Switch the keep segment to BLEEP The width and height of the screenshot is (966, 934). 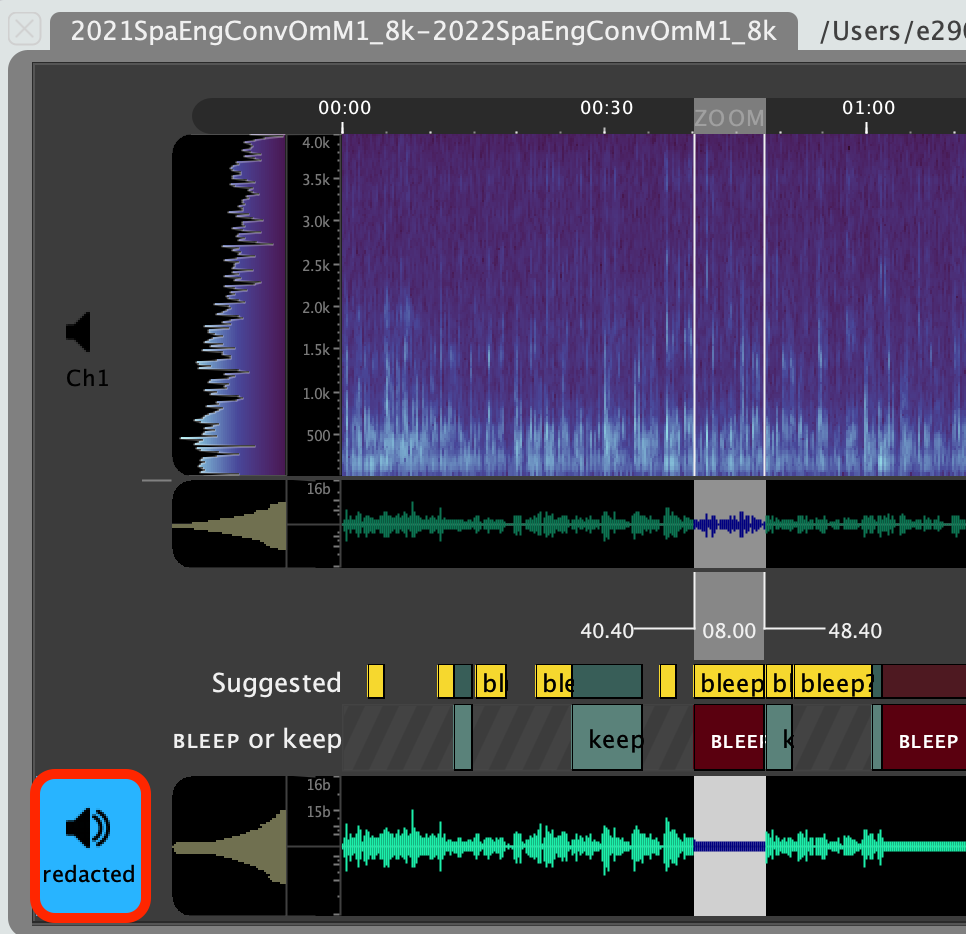click(x=606, y=738)
